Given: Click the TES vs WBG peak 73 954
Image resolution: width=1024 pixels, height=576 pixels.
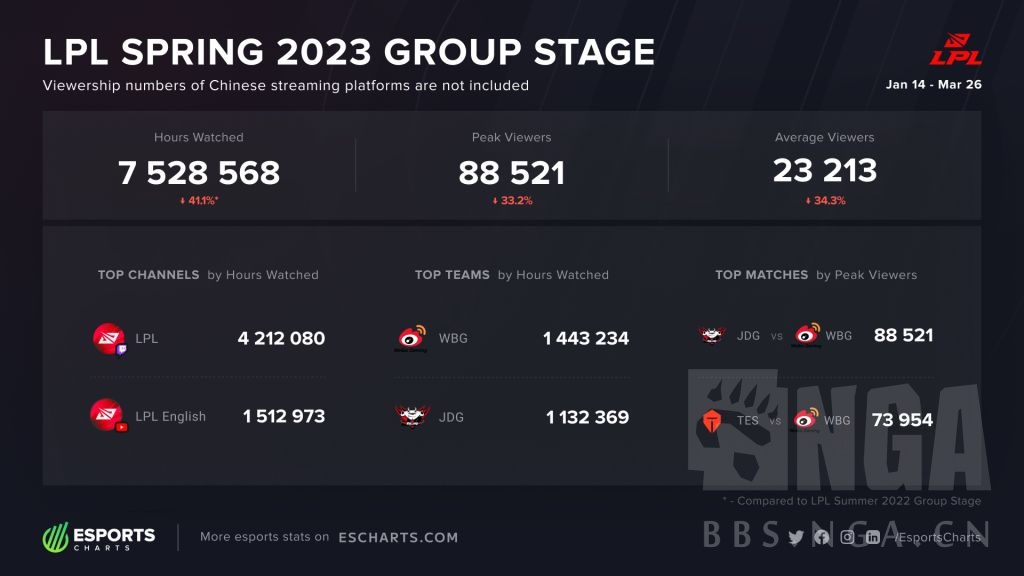Looking at the screenshot, I should tap(902, 420).
